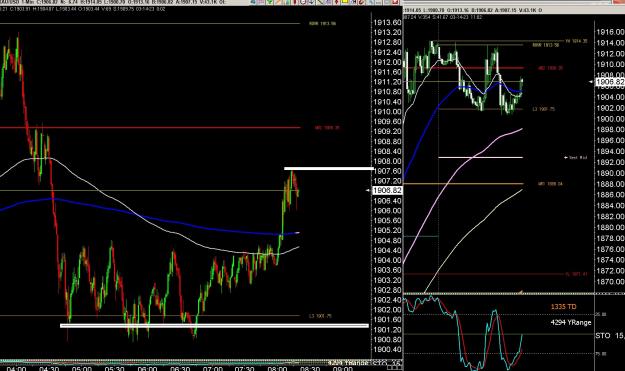Click the 1880.00 label on right chart axis
This screenshot has width=625, height=371.
(610, 228)
